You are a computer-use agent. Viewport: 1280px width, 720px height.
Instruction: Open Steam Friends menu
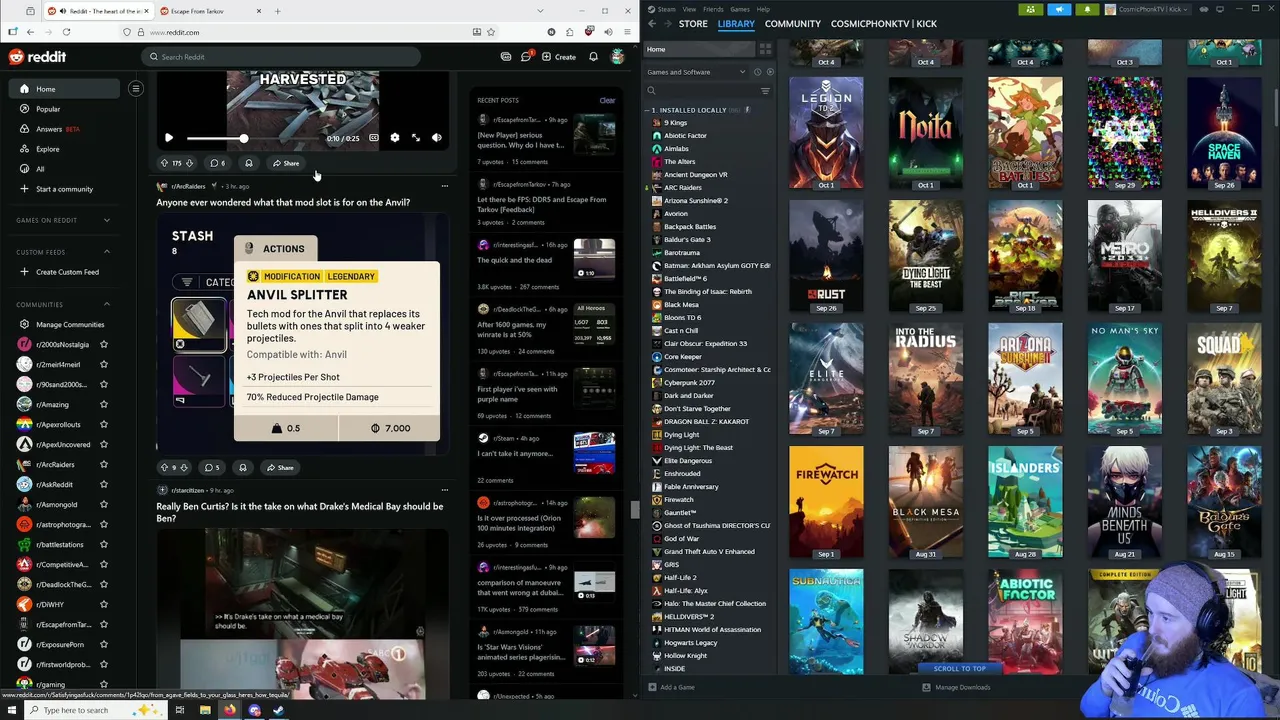point(713,9)
